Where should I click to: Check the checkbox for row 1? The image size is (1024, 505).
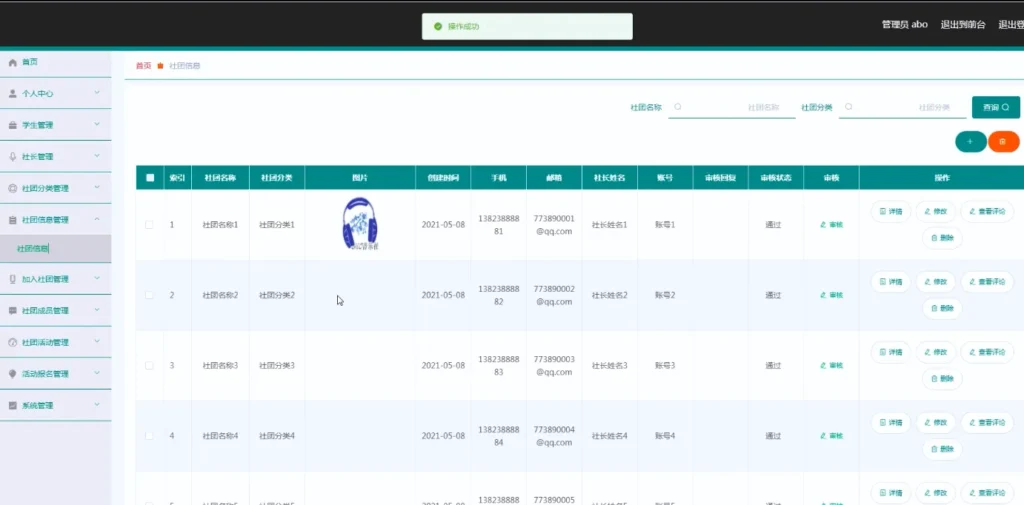point(150,225)
